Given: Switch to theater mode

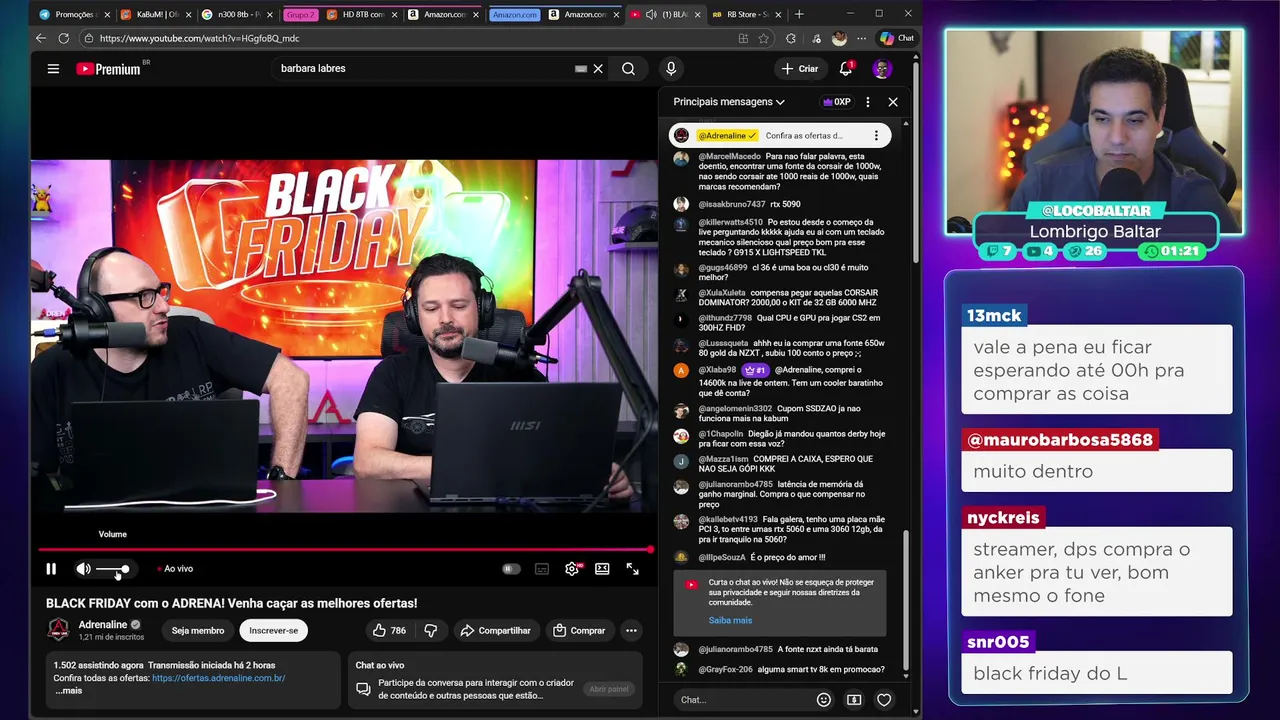Looking at the screenshot, I should (x=602, y=569).
